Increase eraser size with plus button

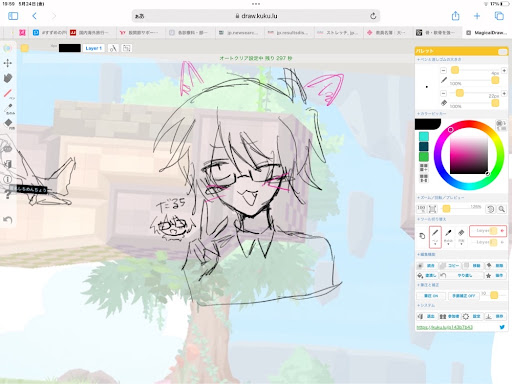pyautogui.click(x=504, y=93)
